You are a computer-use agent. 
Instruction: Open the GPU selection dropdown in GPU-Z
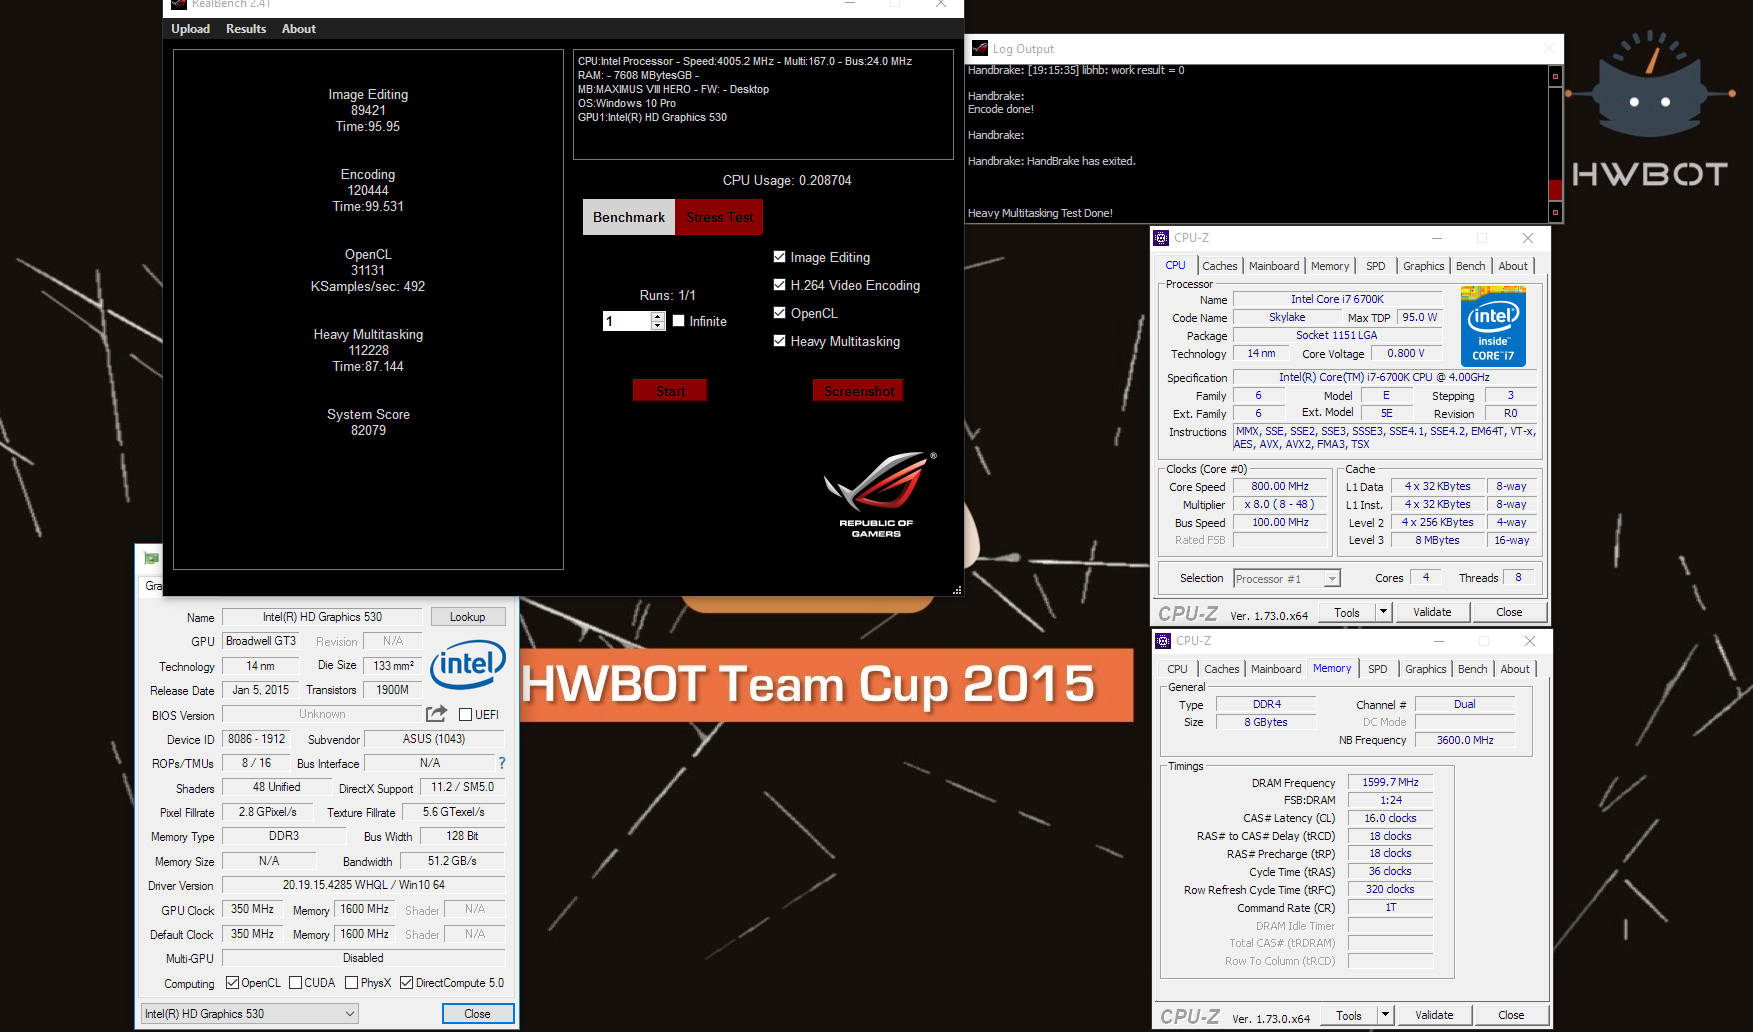click(249, 1014)
